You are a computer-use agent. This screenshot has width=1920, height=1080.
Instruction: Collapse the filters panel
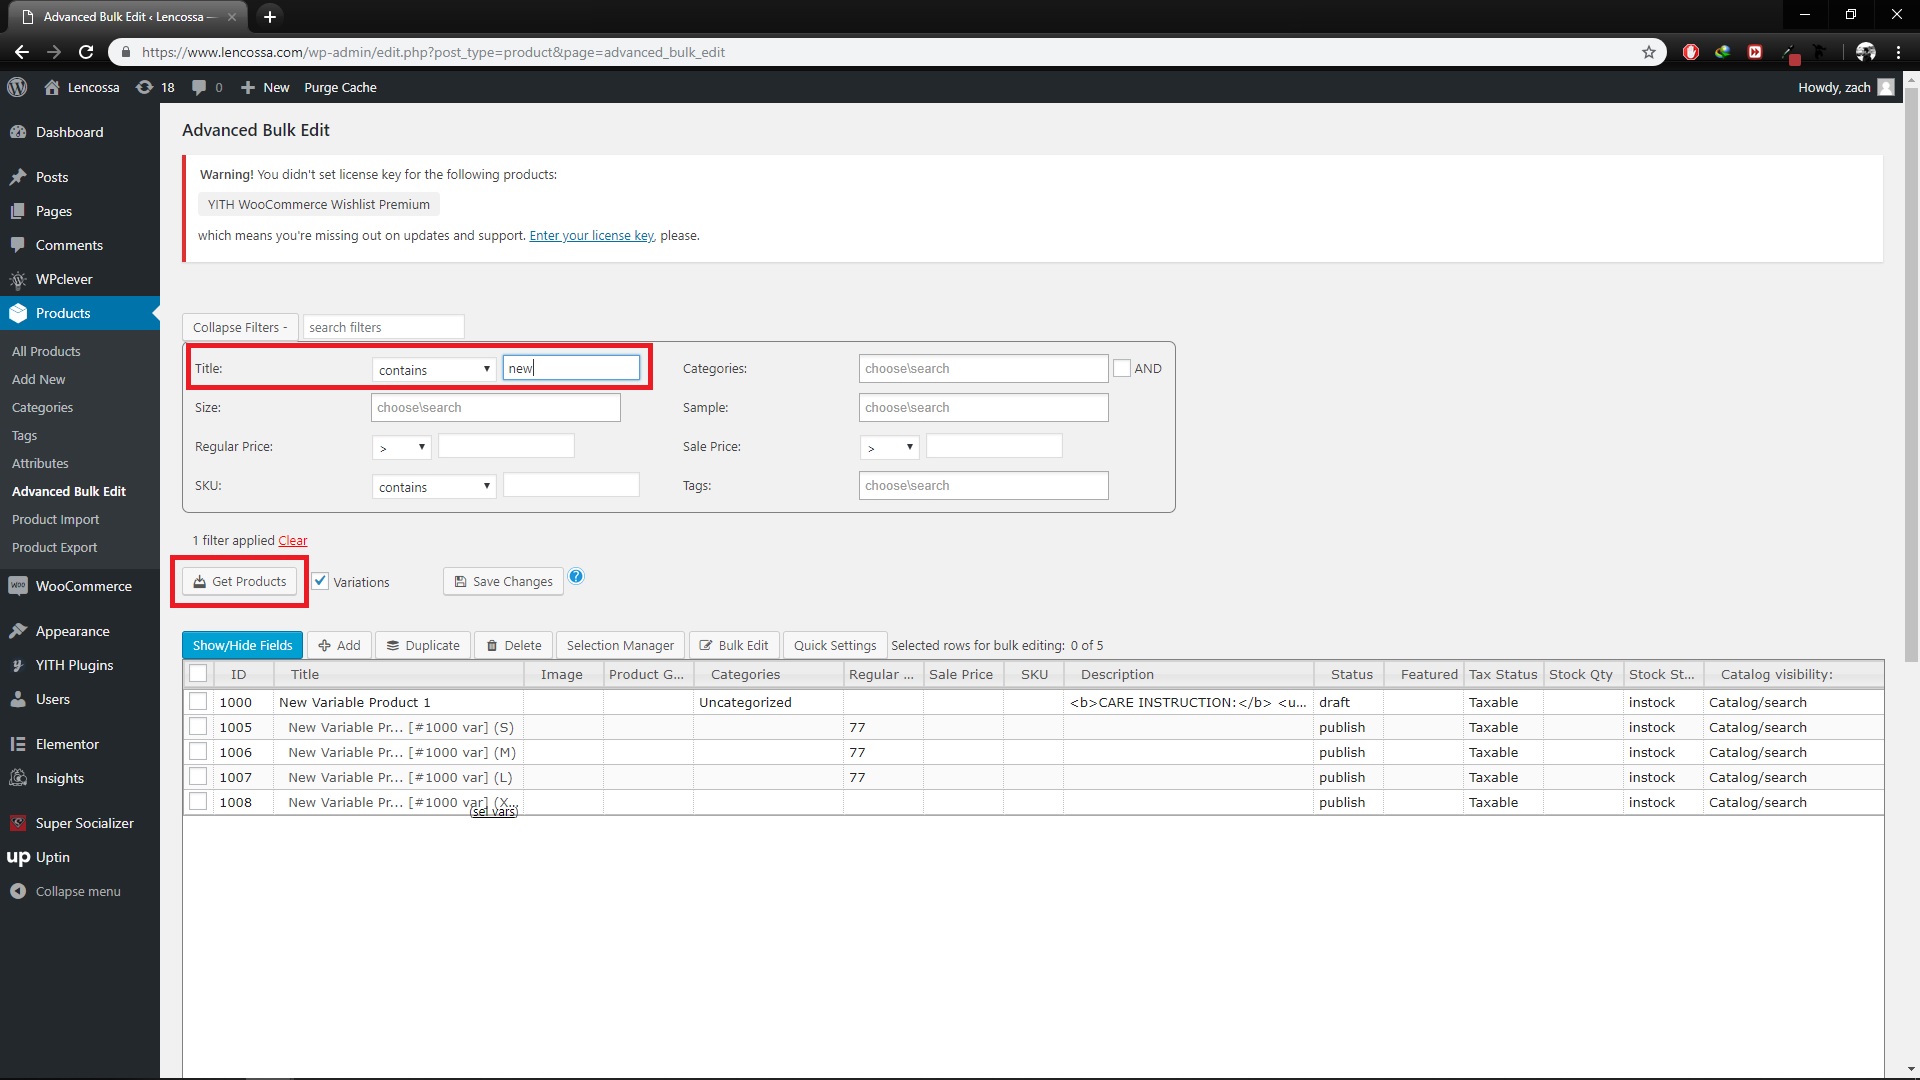(239, 327)
